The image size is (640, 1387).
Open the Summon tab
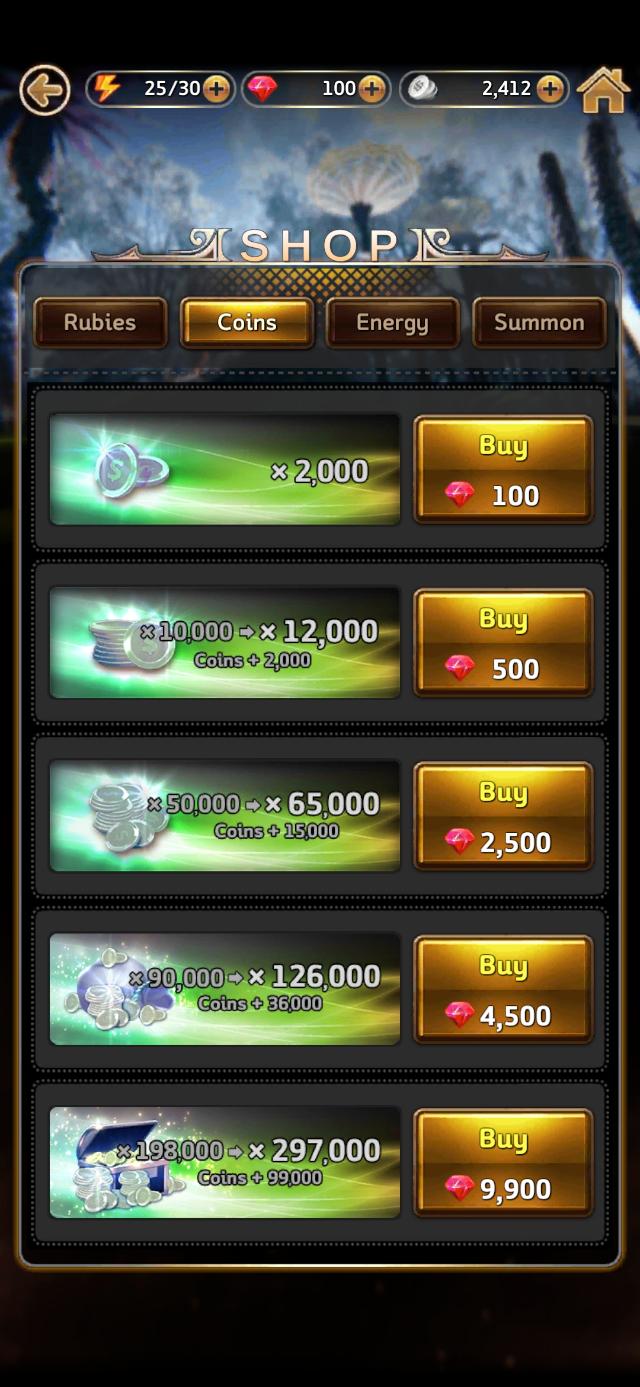pyautogui.click(x=539, y=322)
